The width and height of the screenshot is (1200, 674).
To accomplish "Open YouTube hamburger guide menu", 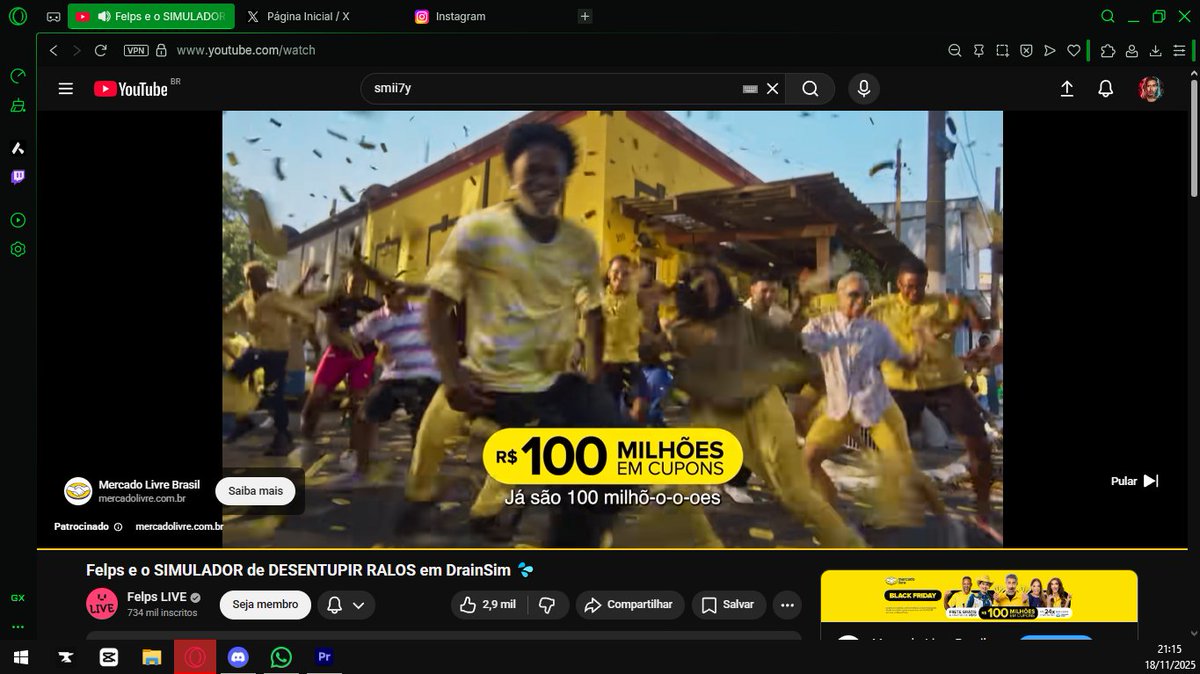I will pos(66,88).
